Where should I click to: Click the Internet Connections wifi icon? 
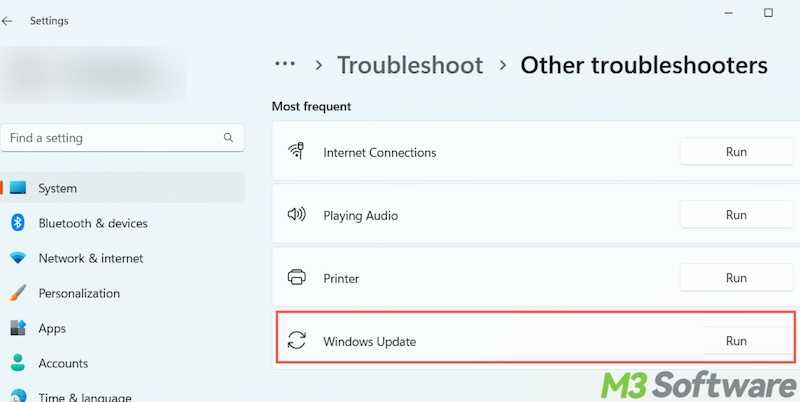(x=296, y=152)
